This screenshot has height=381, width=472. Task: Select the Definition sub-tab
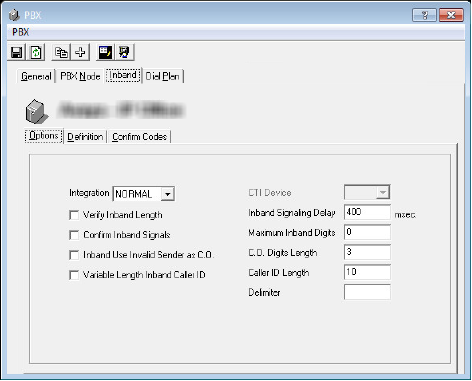(85, 137)
